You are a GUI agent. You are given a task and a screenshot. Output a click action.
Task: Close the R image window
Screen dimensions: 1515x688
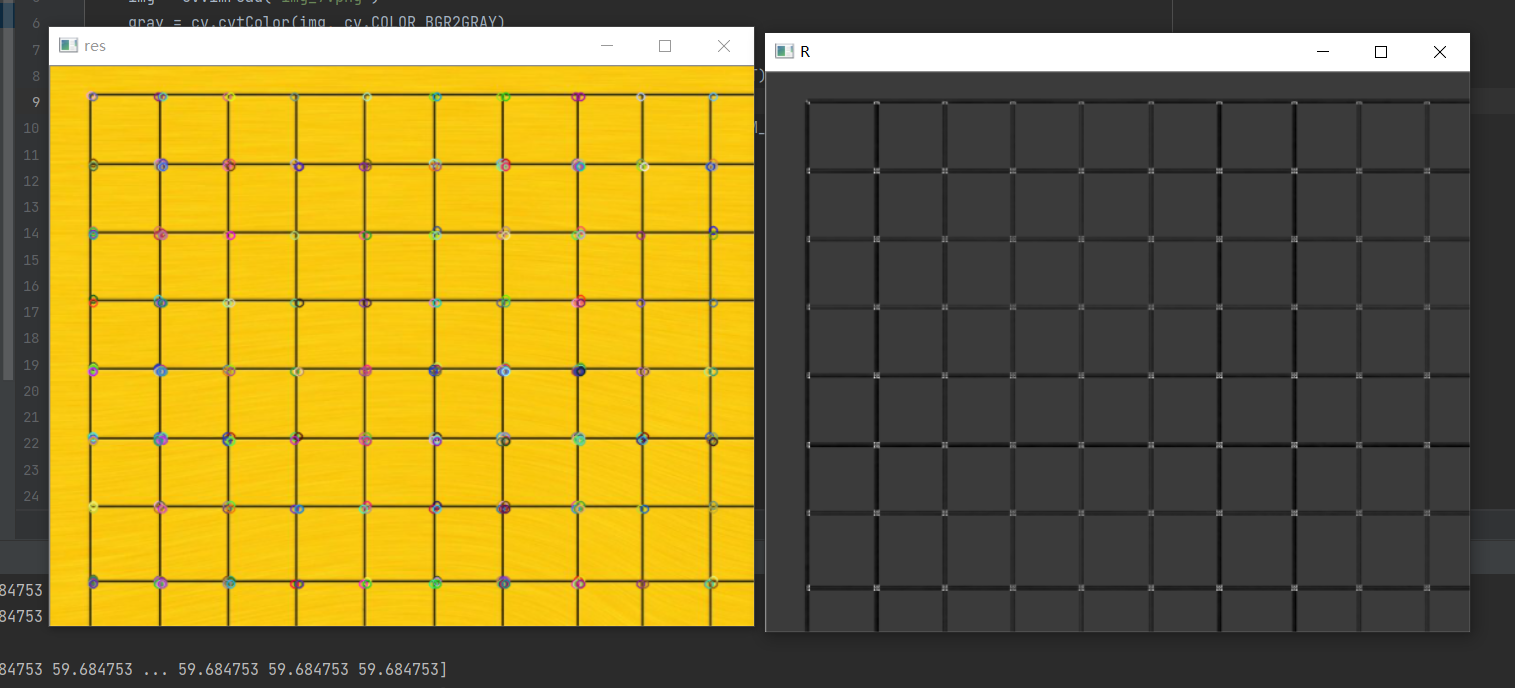pos(1440,52)
